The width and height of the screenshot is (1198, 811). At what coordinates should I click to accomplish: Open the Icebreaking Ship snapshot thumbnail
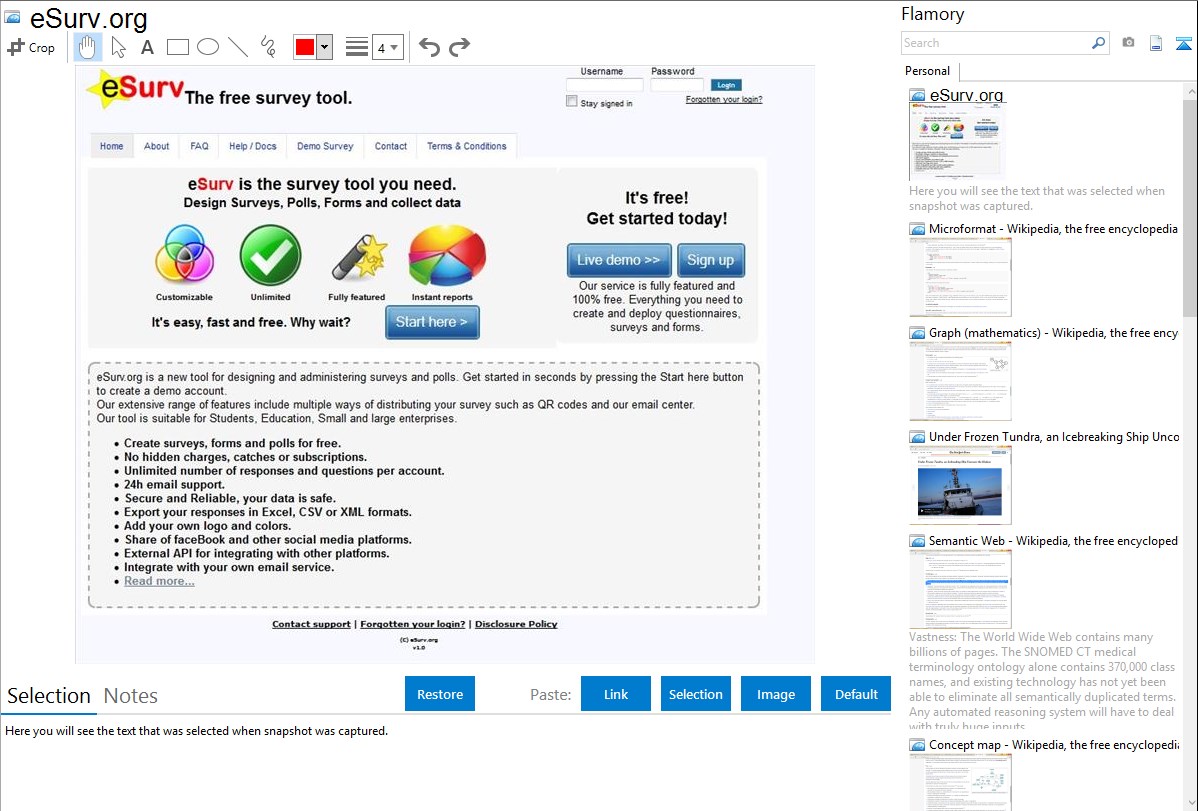[960, 485]
